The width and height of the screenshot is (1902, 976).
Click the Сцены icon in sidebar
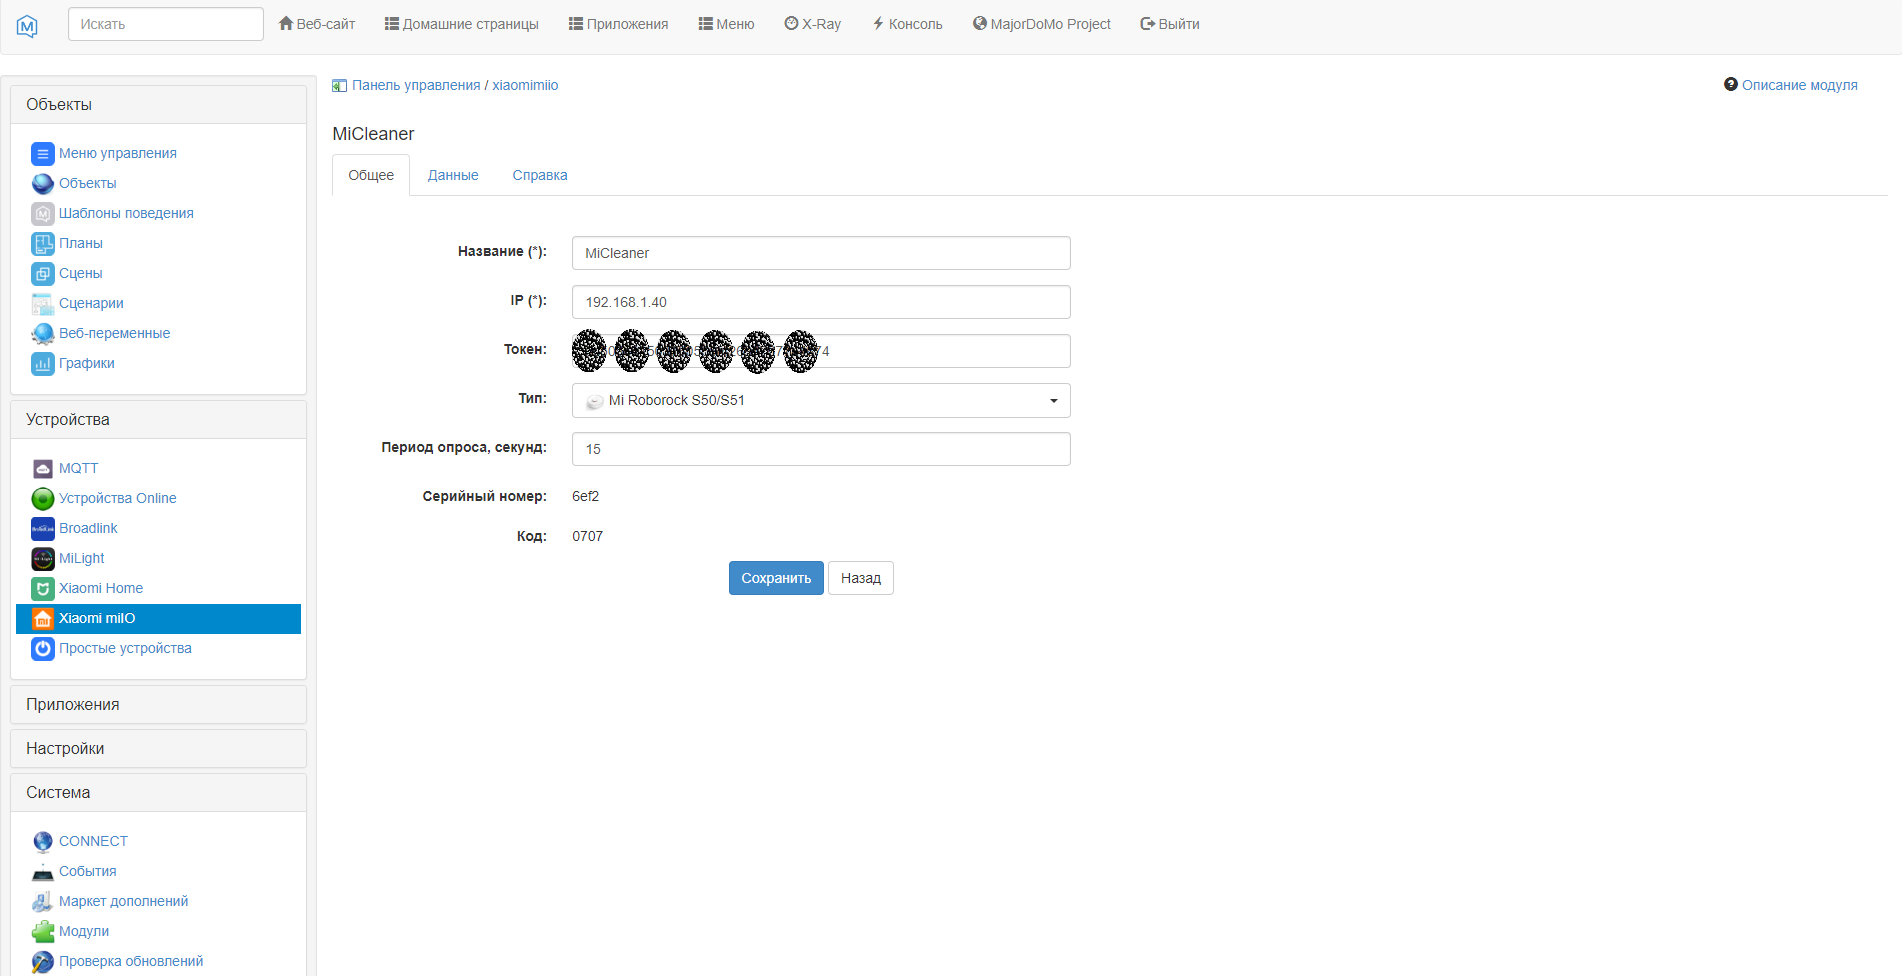[42, 274]
